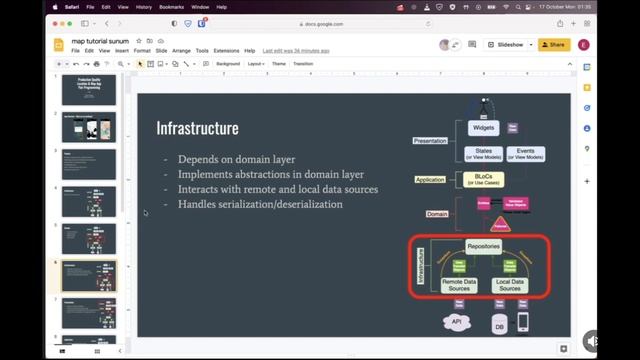Insert a text box

[151, 64]
